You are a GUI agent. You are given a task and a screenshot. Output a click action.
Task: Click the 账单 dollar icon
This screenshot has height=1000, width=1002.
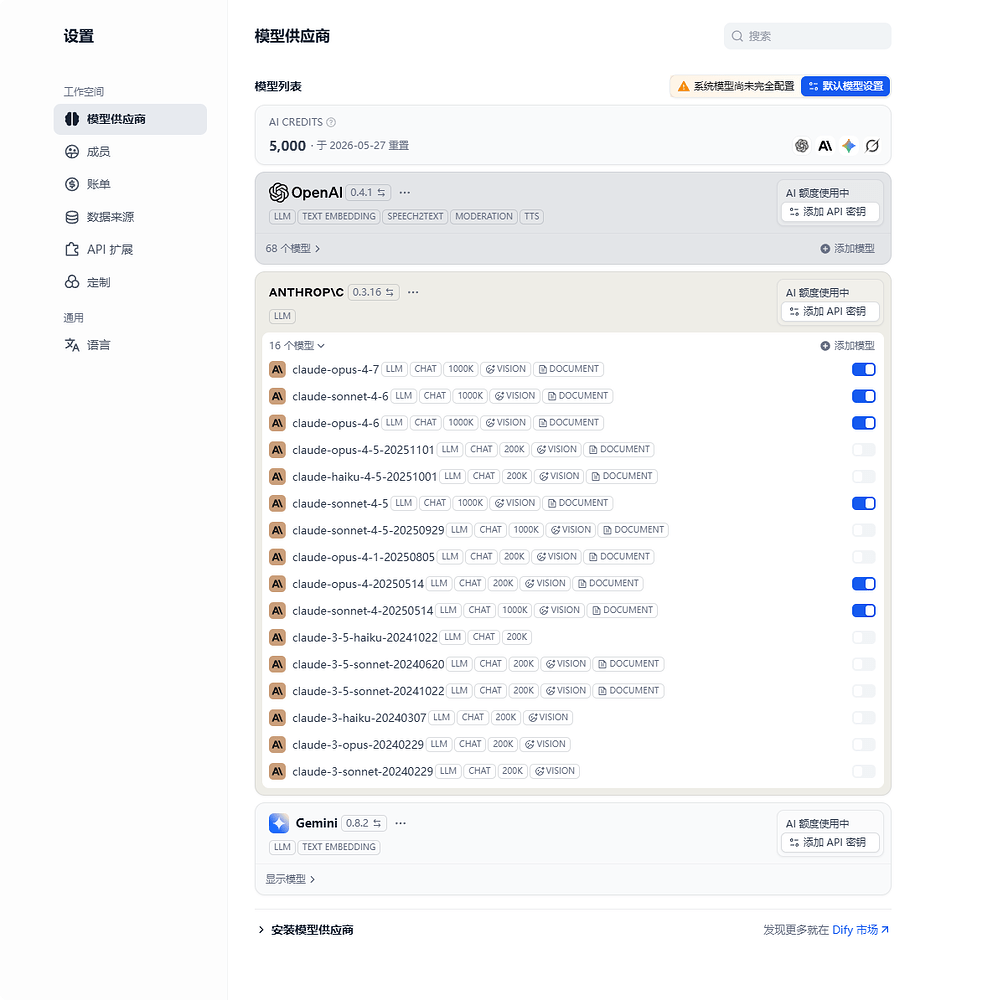tap(72, 185)
